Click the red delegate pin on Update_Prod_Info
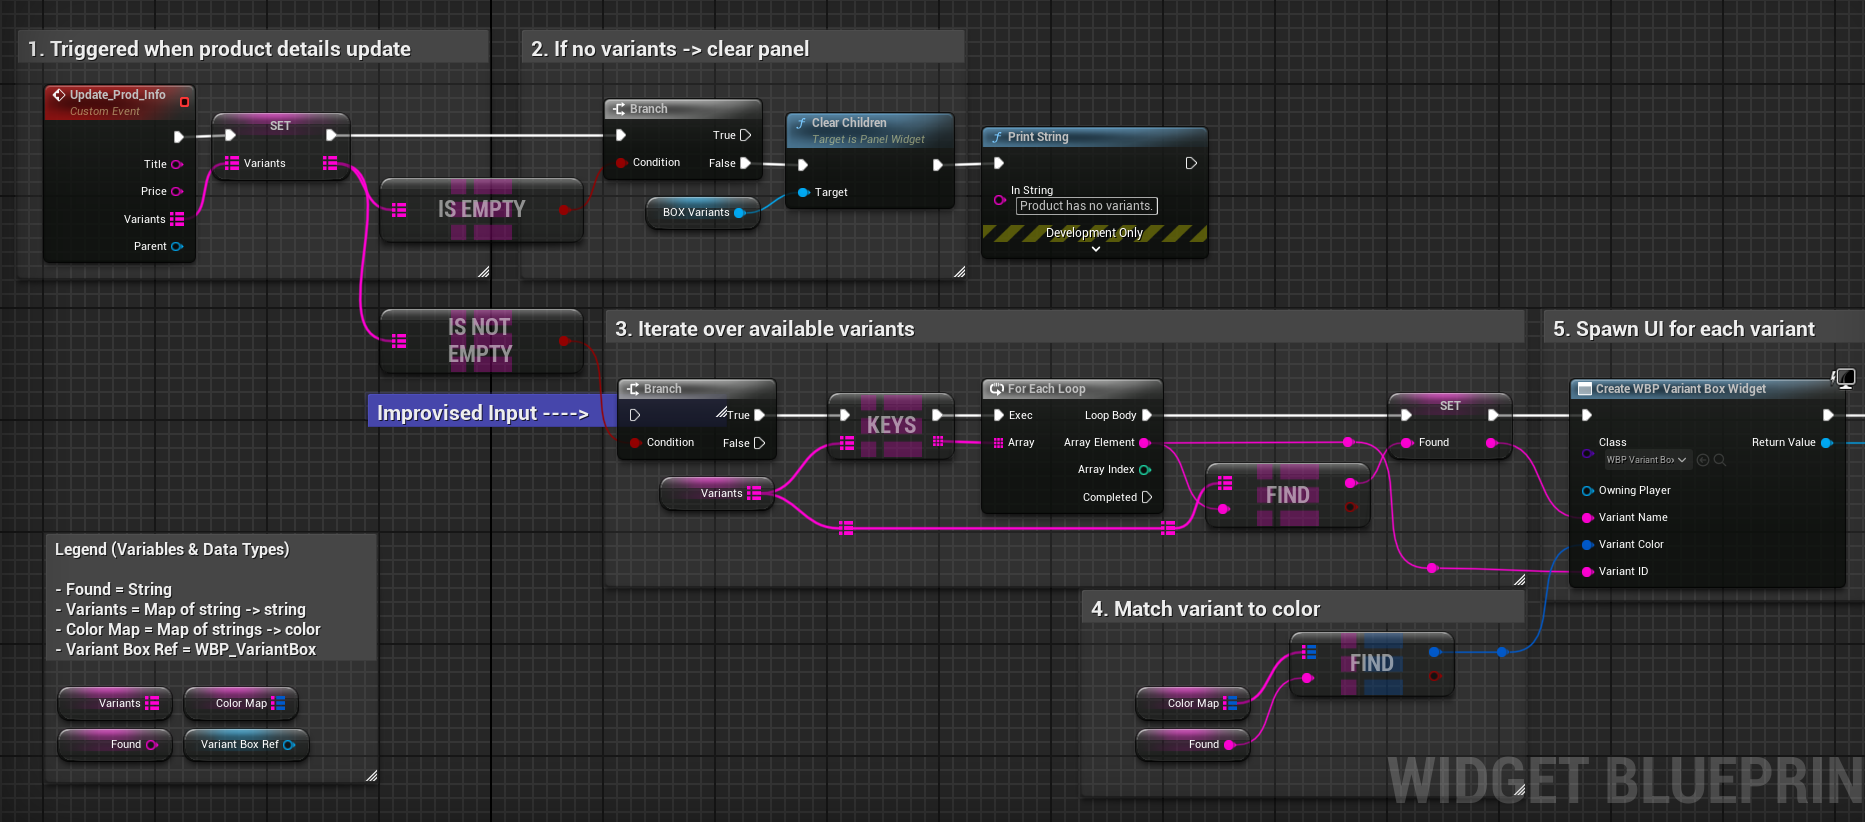Viewport: 1865px width, 822px height. coord(184,102)
